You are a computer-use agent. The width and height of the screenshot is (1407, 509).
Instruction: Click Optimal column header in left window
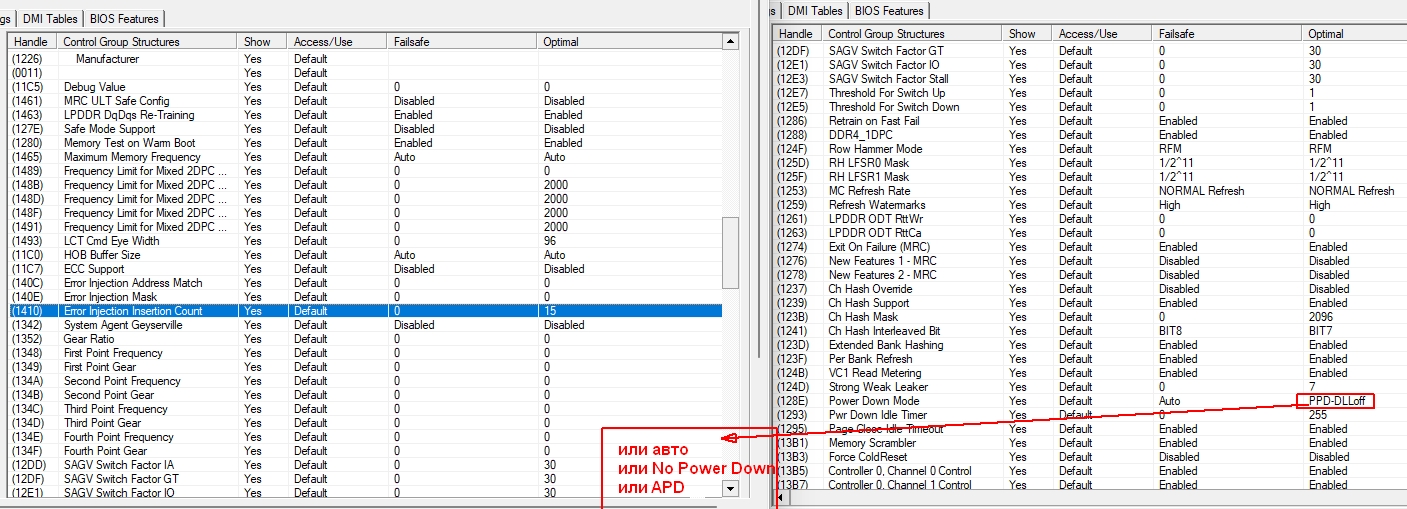click(630, 42)
